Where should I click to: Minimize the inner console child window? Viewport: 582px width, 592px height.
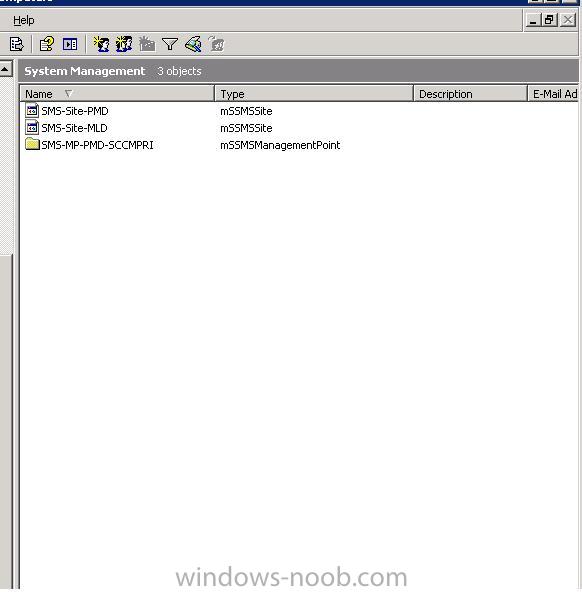pyautogui.click(x=533, y=20)
